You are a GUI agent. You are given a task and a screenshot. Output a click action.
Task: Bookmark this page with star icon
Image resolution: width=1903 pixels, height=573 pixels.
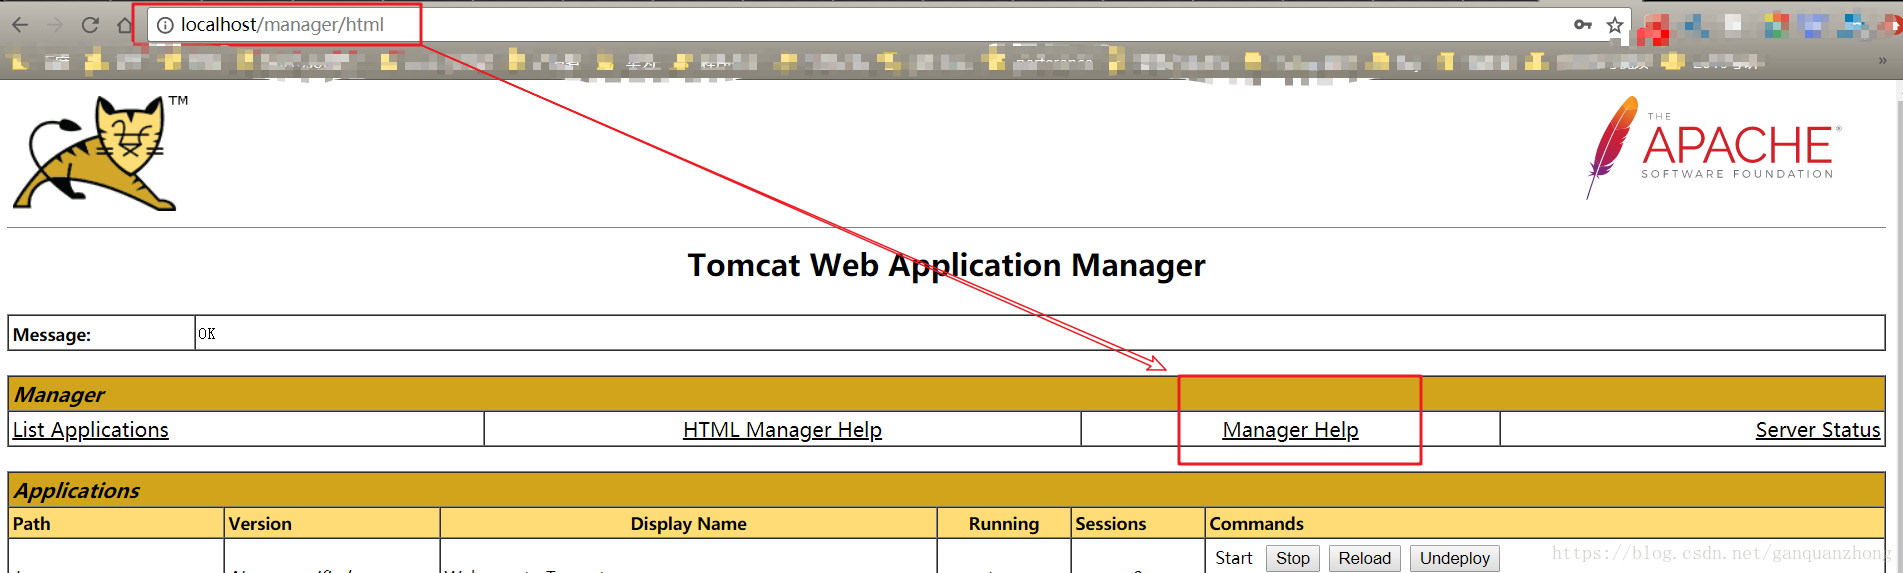(x=1615, y=25)
